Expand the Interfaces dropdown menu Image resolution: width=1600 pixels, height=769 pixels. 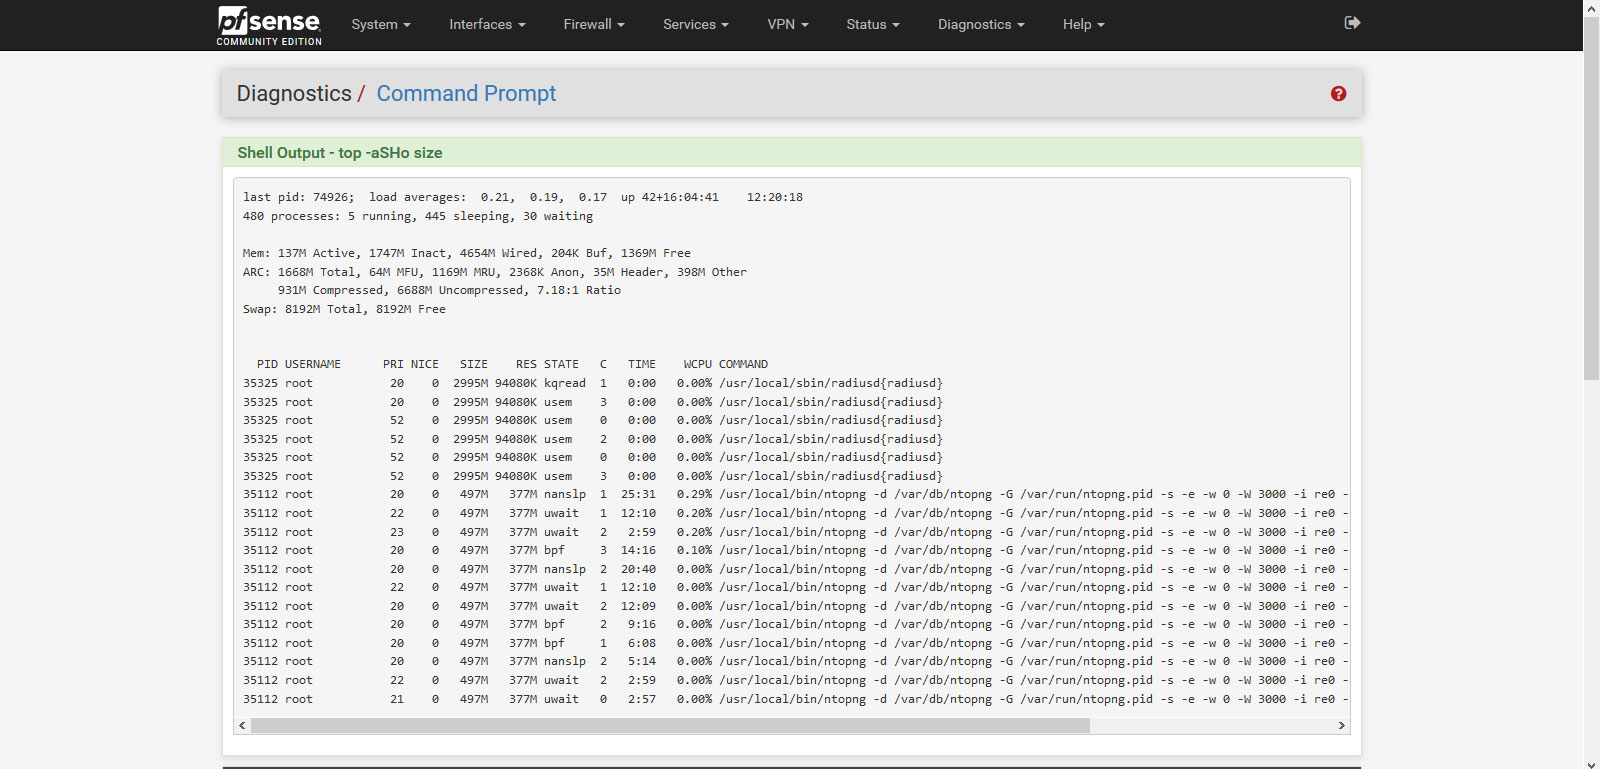coord(486,25)
